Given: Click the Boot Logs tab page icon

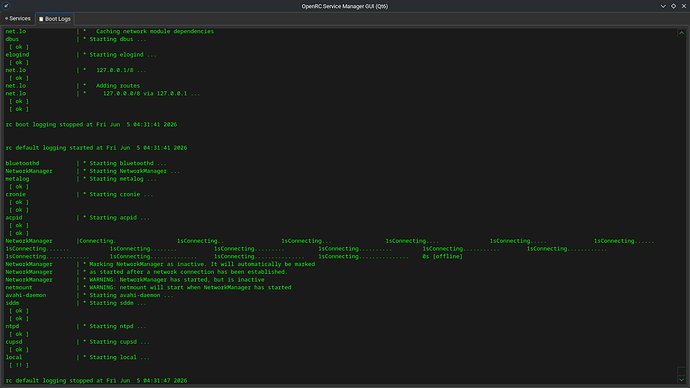Looking at the screenshot, I should 41,19.
